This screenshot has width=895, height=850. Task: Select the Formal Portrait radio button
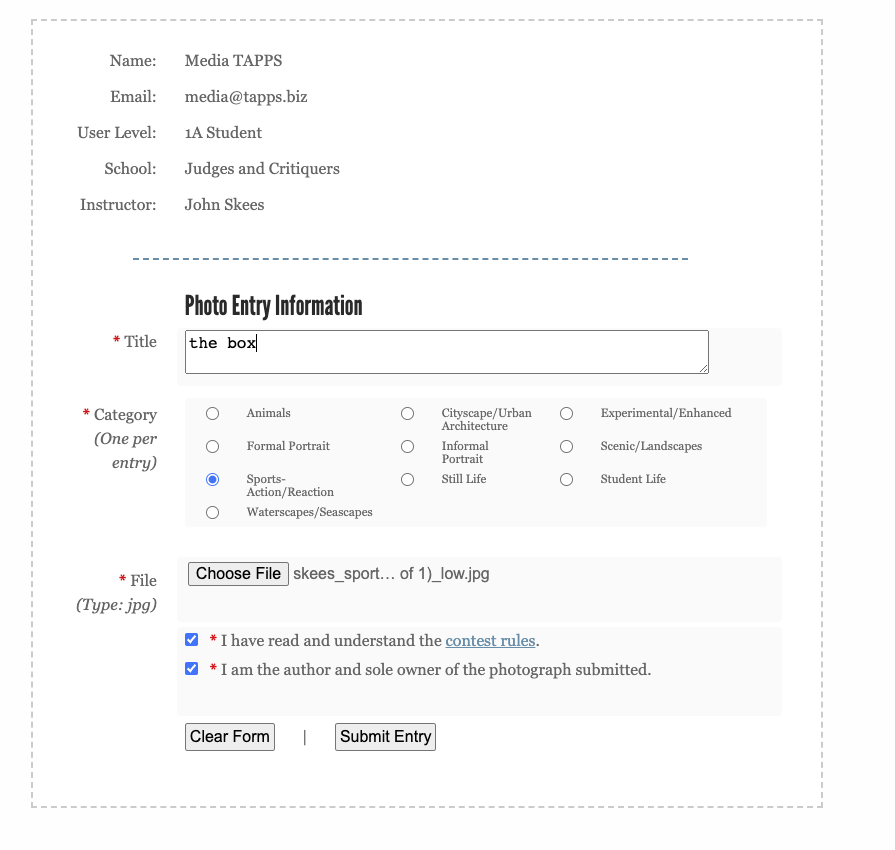(x=212, y=446)
